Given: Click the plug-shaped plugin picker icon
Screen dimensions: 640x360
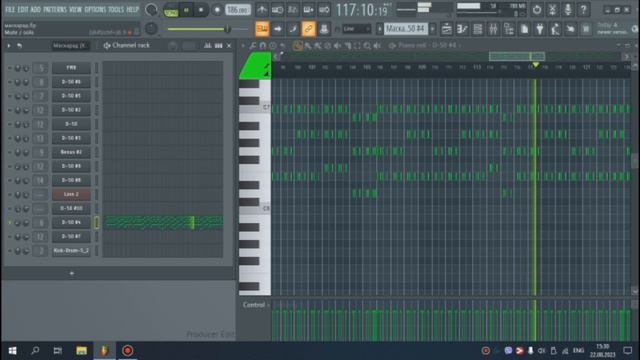Looking at the screenshot, I should click(540, 29).
